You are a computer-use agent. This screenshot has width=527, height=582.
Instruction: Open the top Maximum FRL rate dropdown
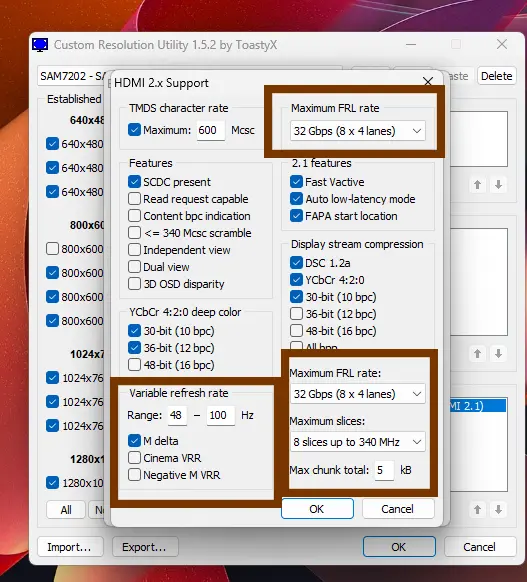pos(358,131)
